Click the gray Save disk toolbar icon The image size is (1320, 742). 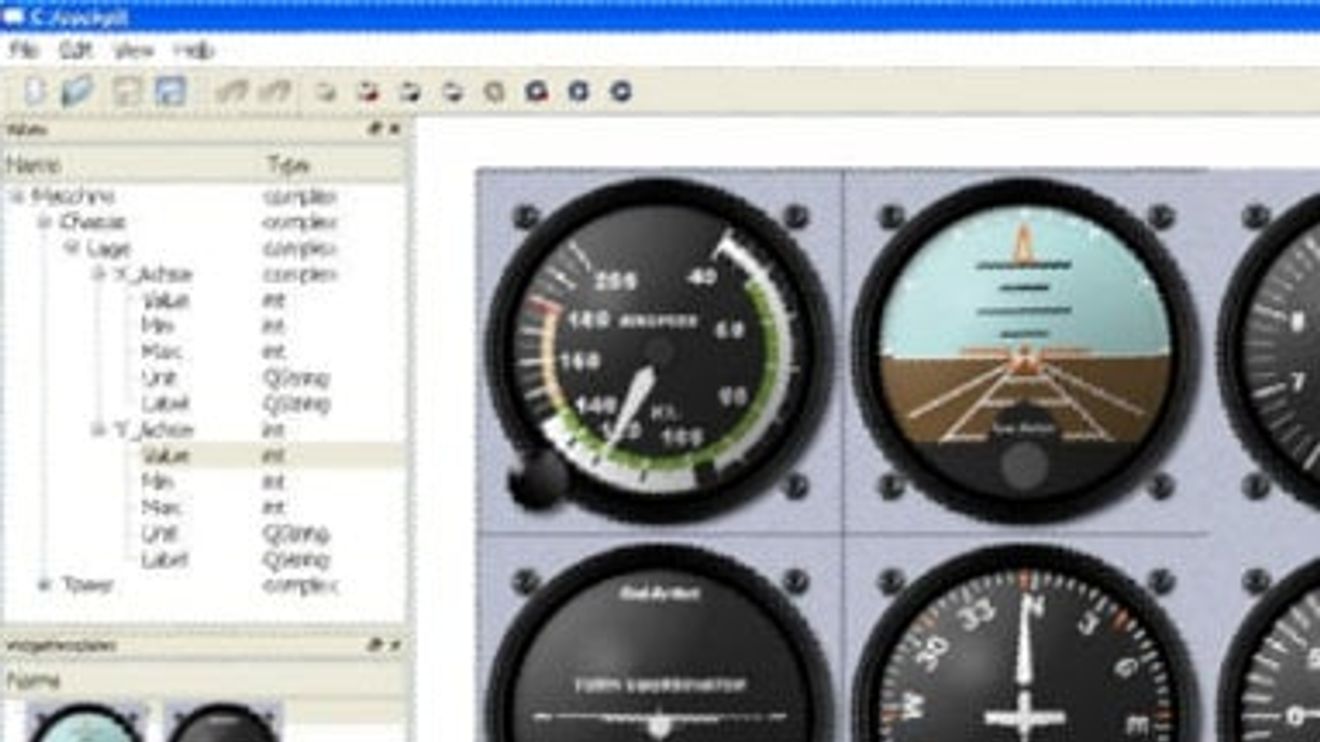127,91
